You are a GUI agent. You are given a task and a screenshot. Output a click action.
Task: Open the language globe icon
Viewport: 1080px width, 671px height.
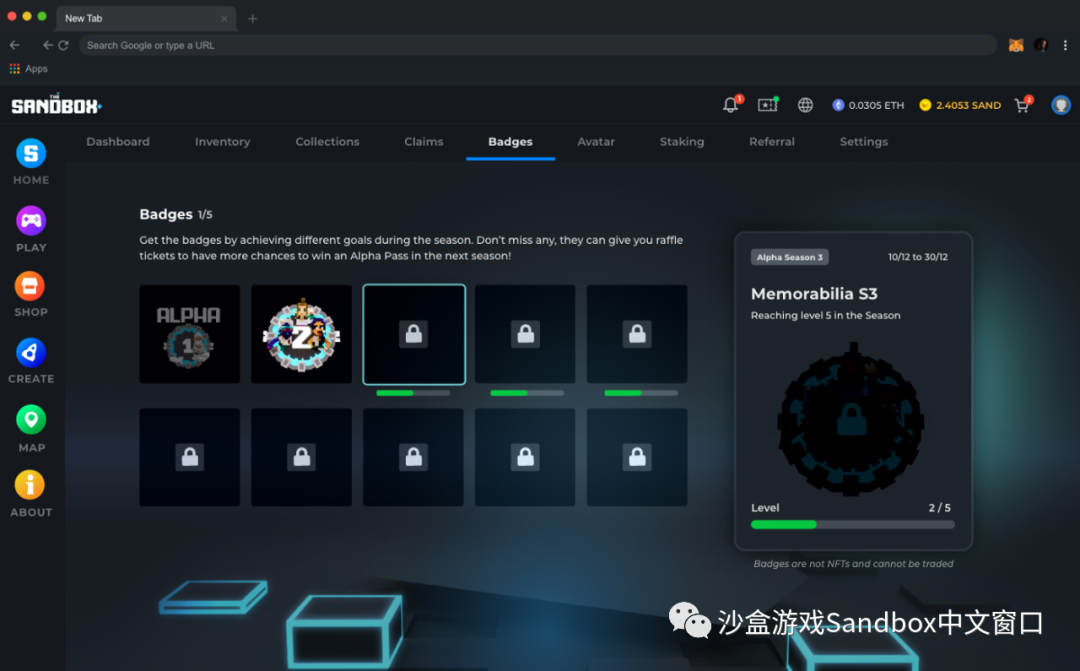tap(805, 105)
